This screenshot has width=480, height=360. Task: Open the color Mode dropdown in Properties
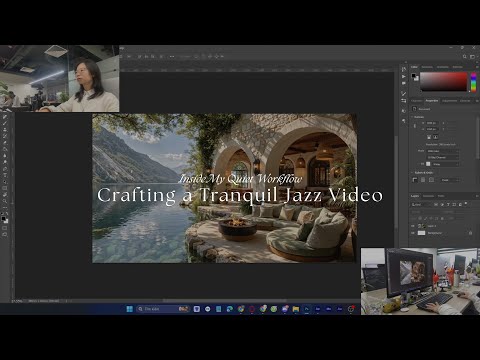[x=442, y=151]
